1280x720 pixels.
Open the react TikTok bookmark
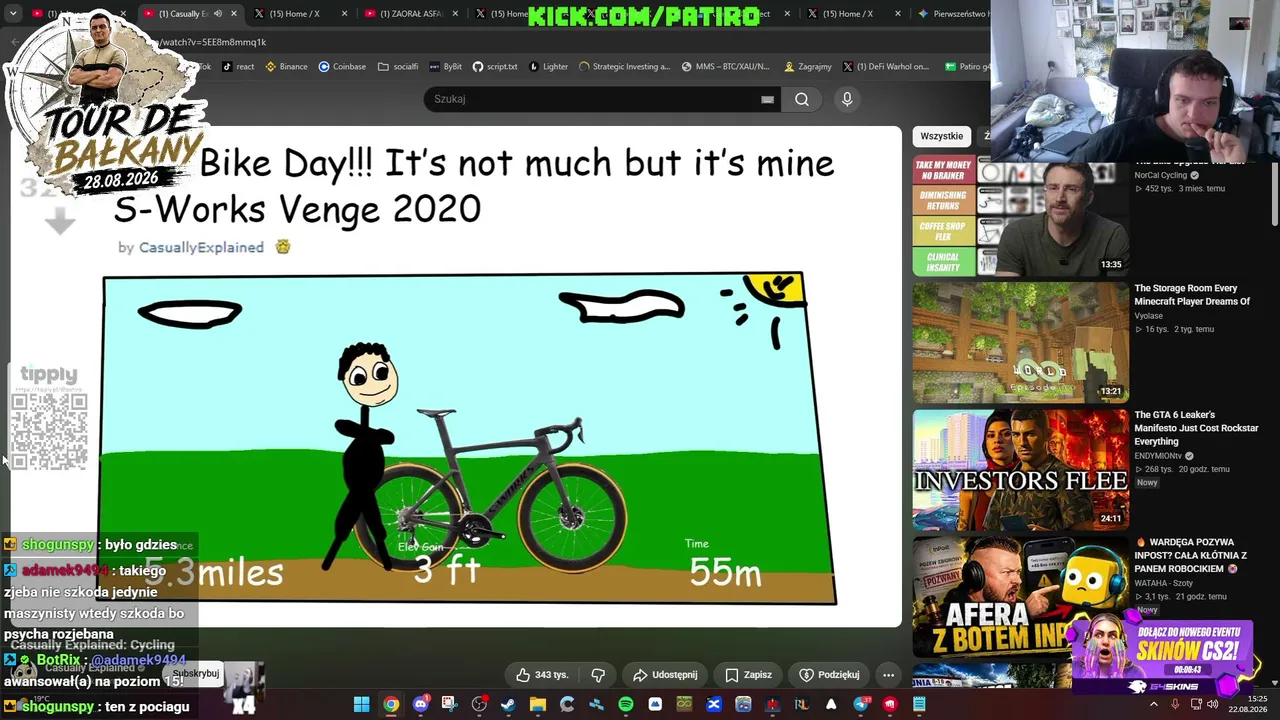[238, 67]
